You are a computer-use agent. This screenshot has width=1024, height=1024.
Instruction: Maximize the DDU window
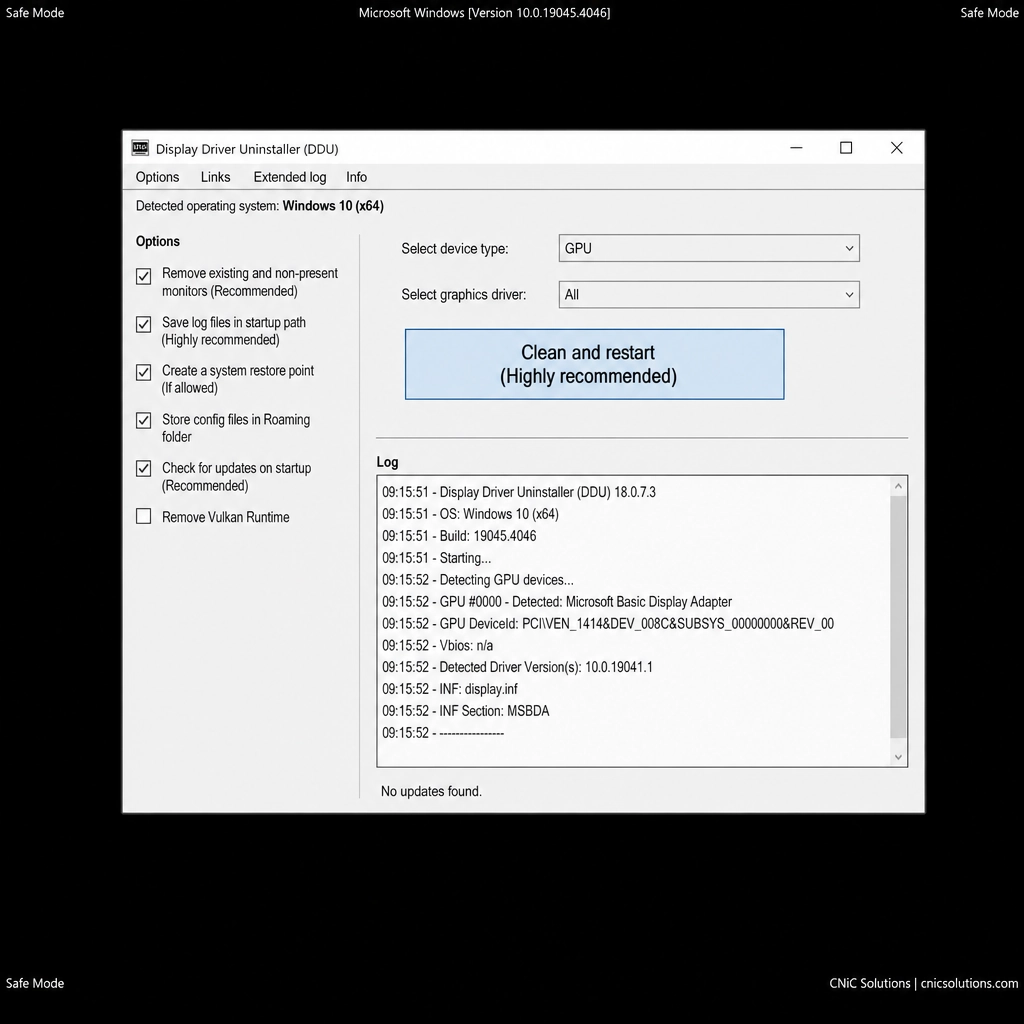(846, 148)
